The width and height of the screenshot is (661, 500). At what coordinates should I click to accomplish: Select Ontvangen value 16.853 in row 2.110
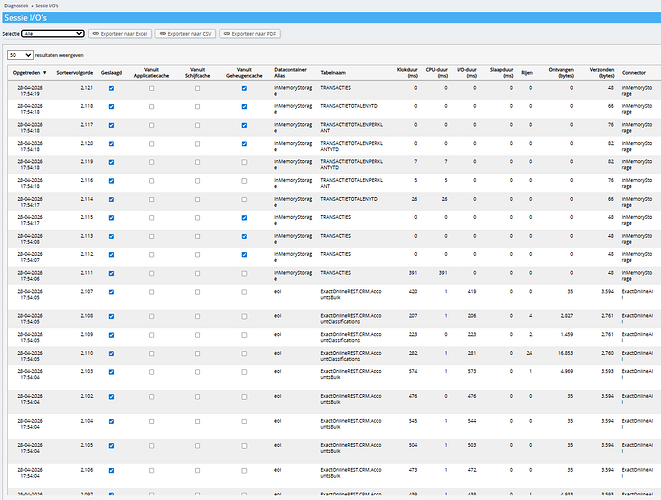pyautogui.click(x=566, y=353)
